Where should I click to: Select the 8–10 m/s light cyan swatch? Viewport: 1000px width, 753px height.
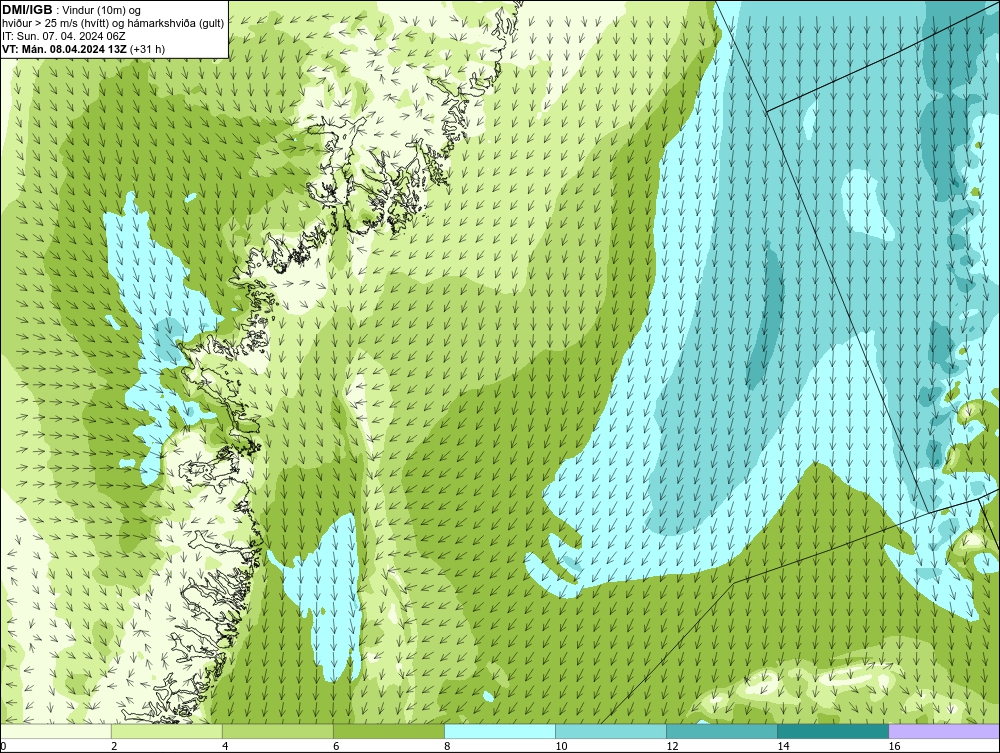coord(500,731)
